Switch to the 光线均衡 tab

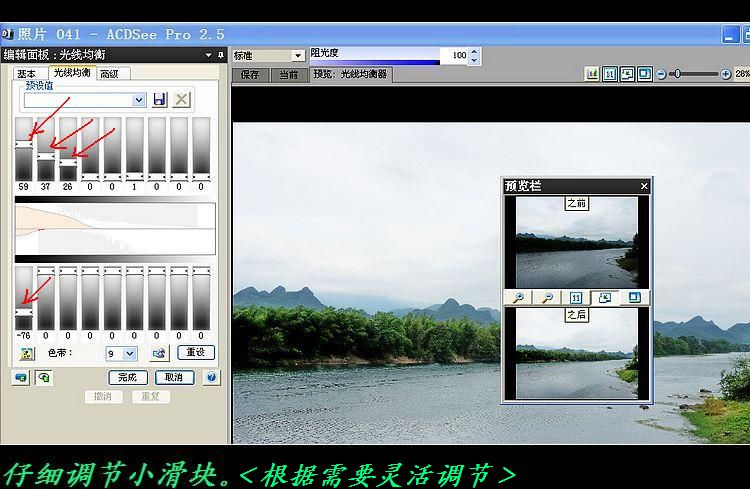(72, 72)
